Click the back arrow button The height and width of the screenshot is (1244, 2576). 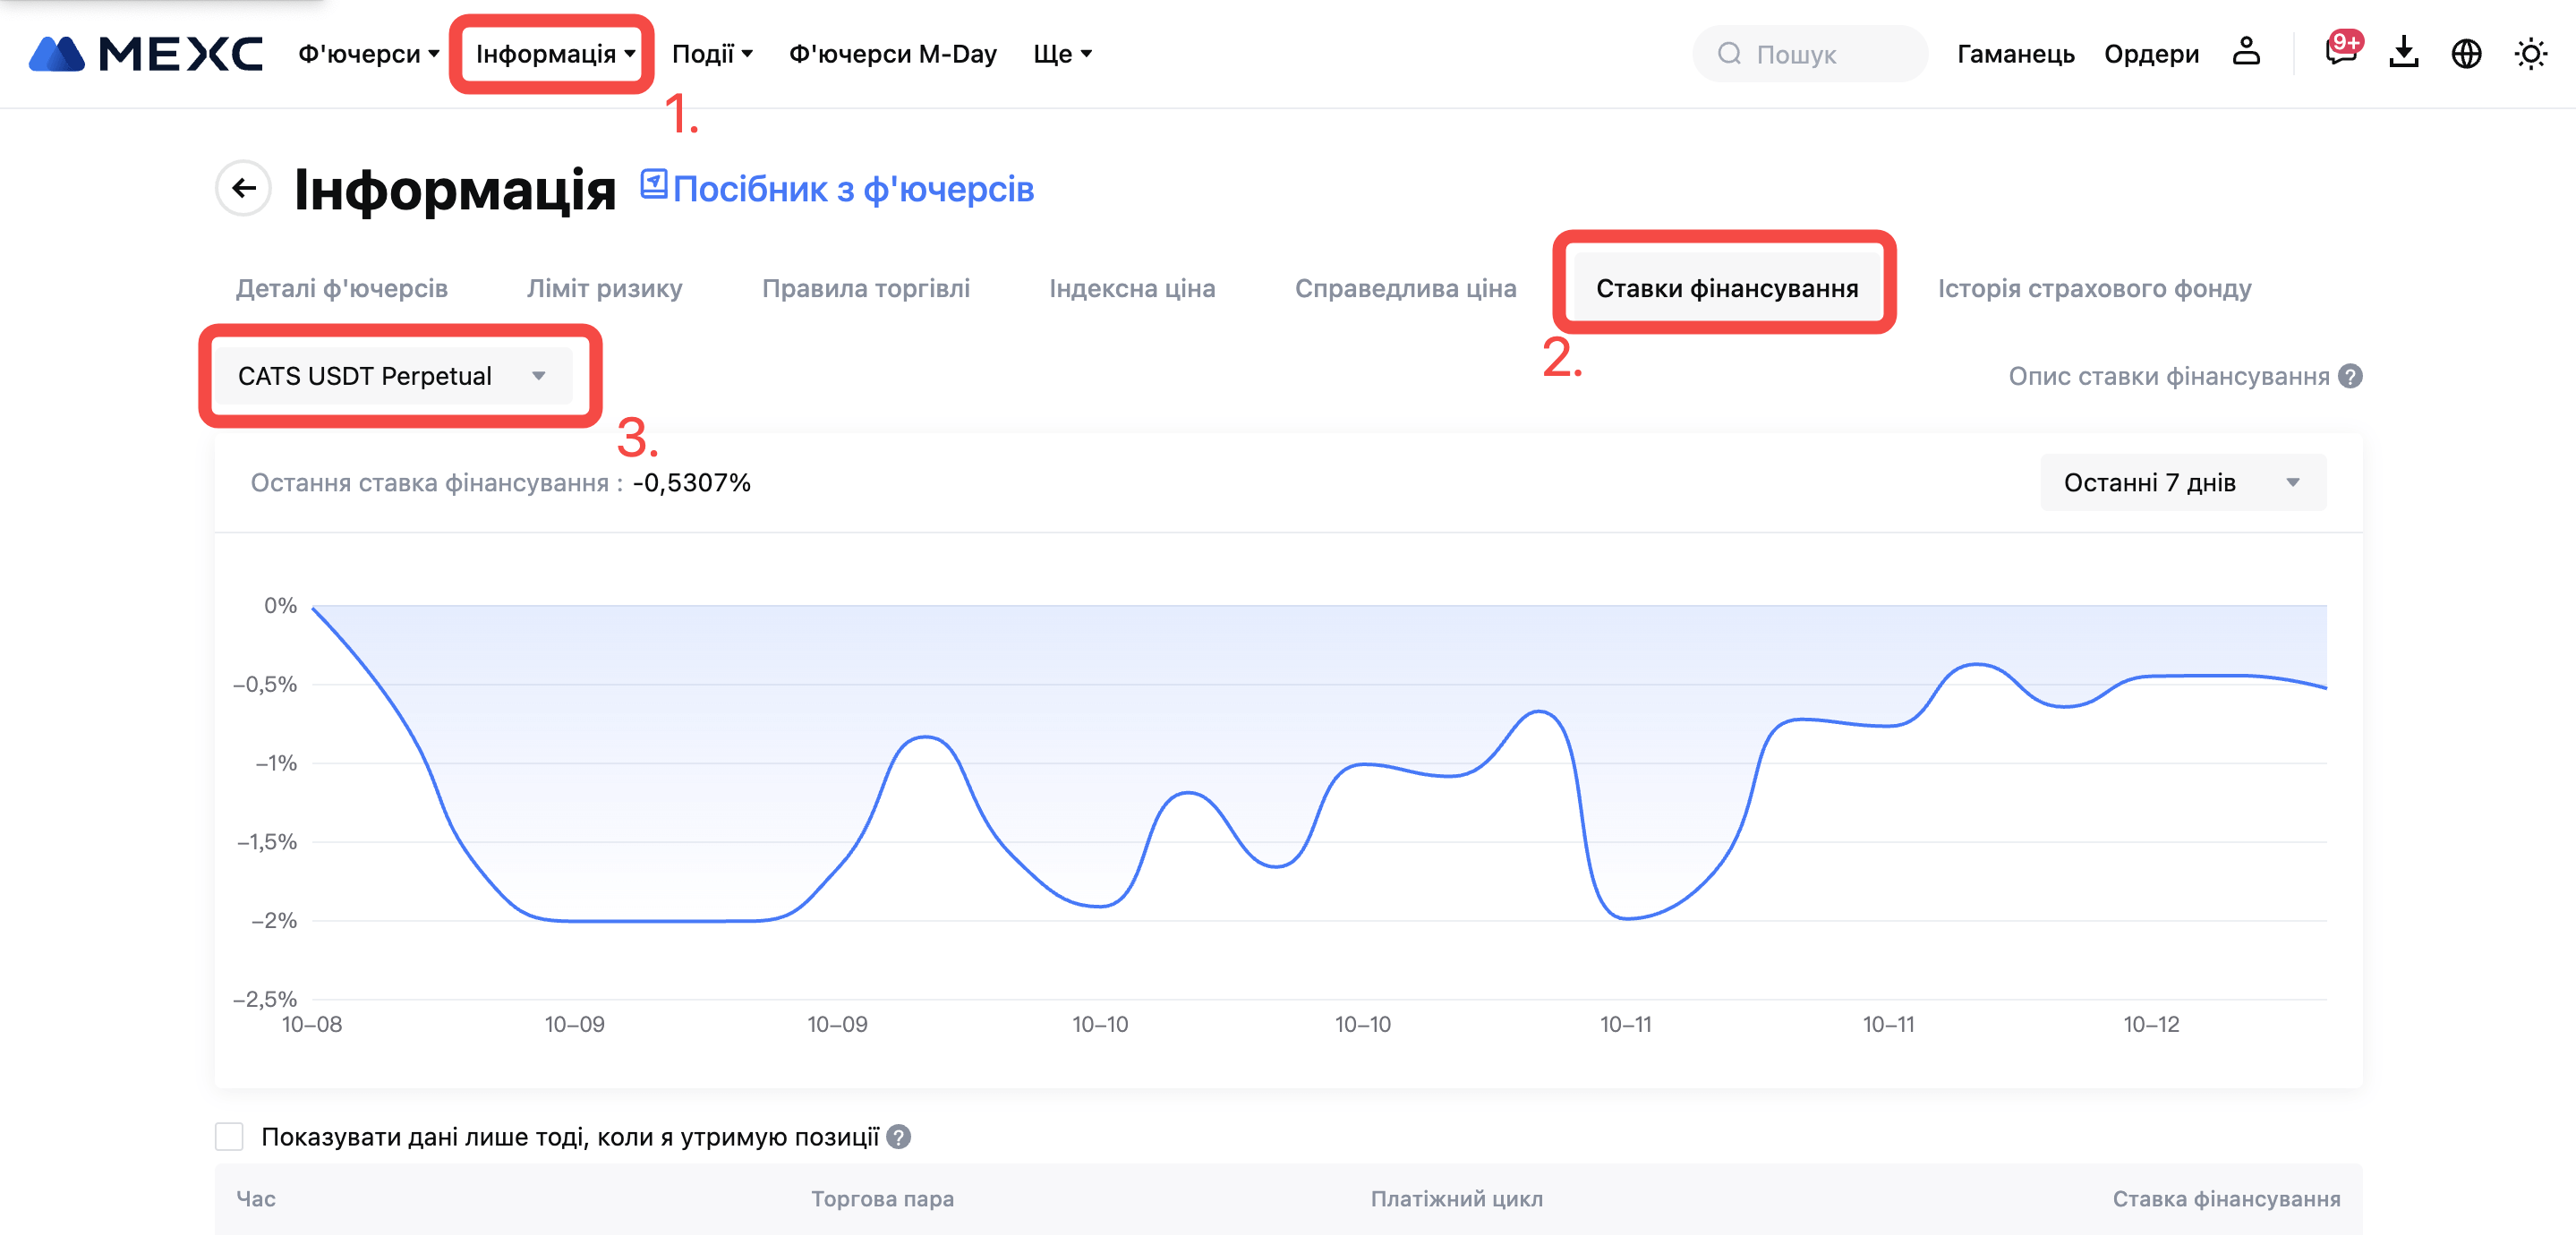243,188
